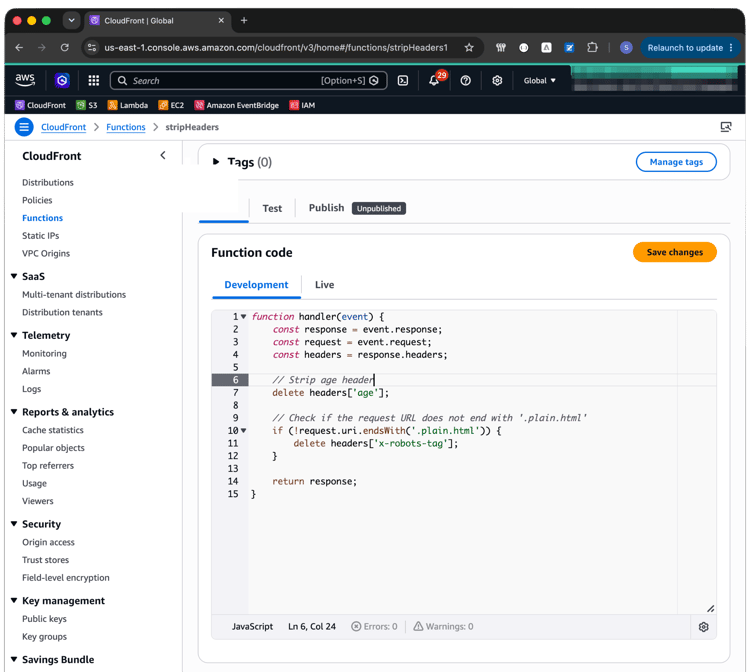Collapse the CloudFront side navigation
This screenshot has height=672, width=750.
point(163,155)
